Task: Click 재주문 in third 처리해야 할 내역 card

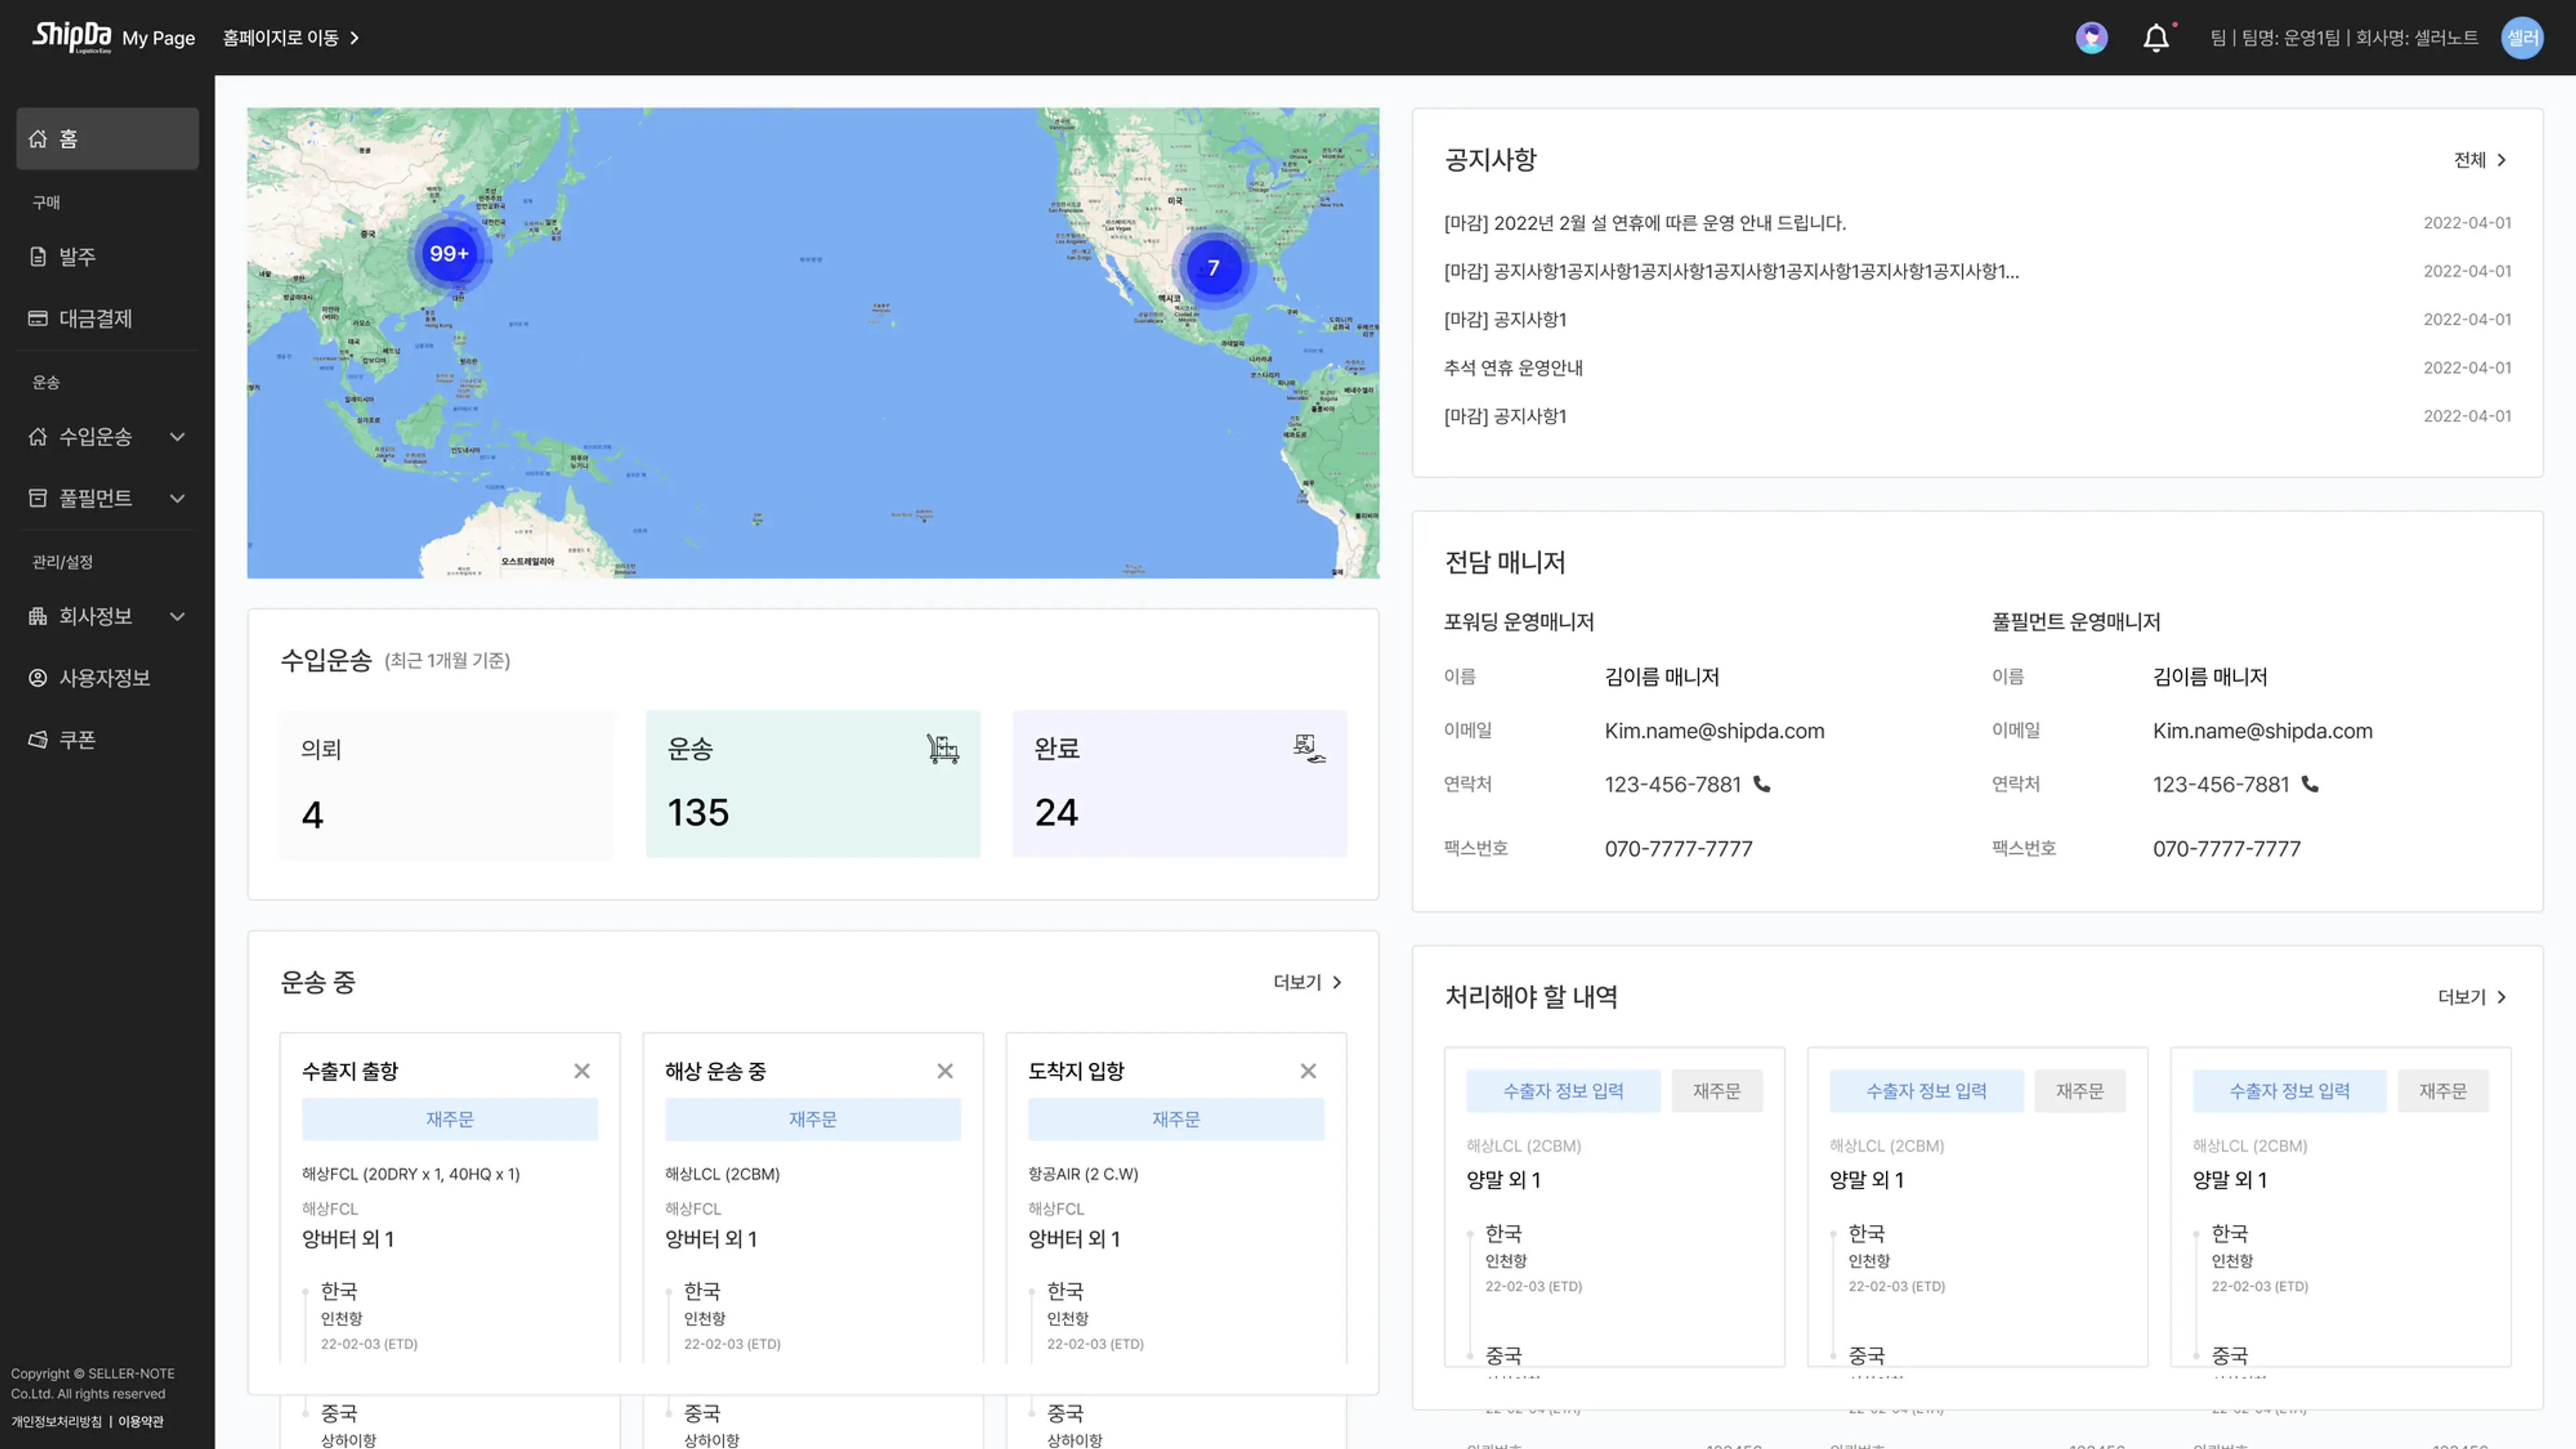Action: click(2442, 1091)
